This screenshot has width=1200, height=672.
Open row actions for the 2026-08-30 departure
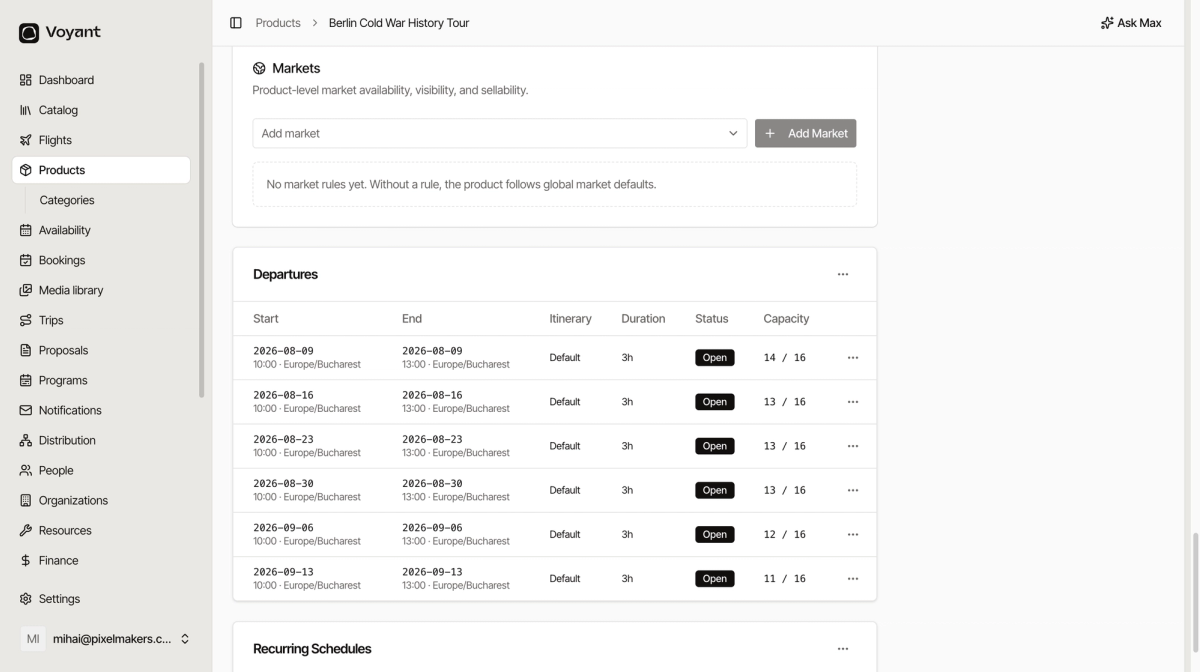coord(853,490)
